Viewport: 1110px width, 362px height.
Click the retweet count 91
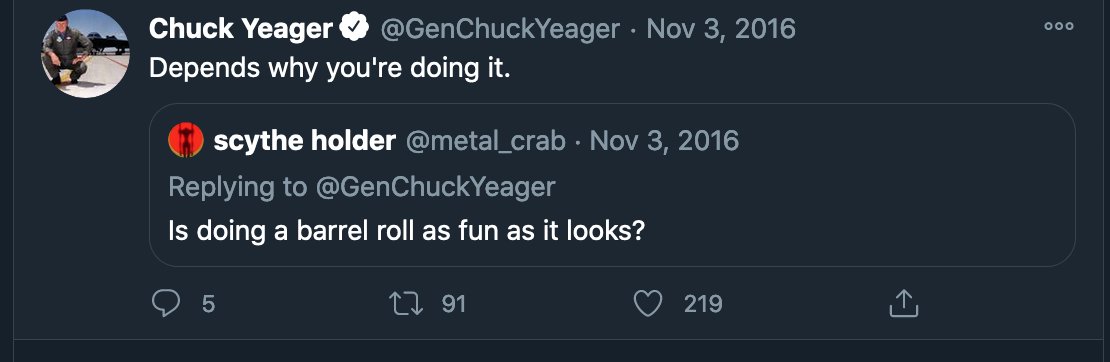coord(453,304)
